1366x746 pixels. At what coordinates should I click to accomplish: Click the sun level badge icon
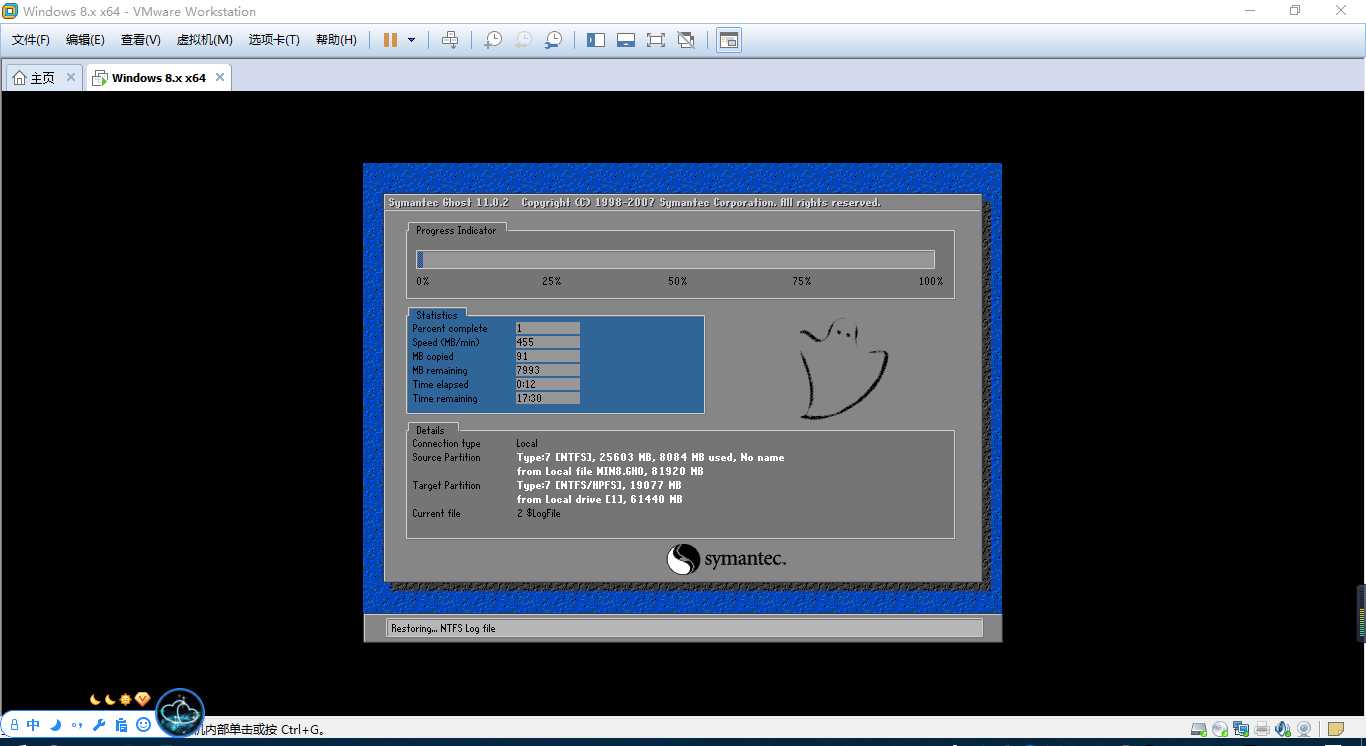point(126,700)
